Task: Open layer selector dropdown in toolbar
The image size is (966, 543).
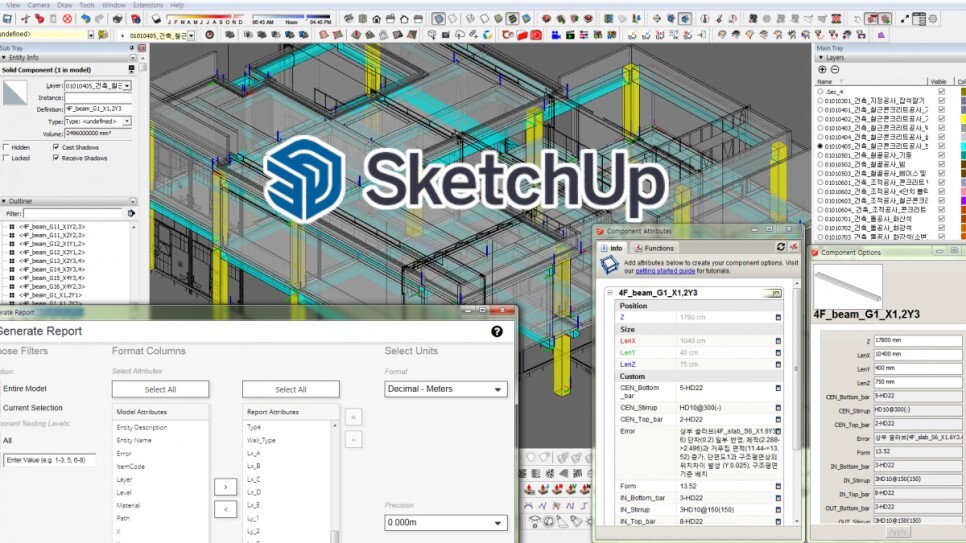Action: coord(191,36)
